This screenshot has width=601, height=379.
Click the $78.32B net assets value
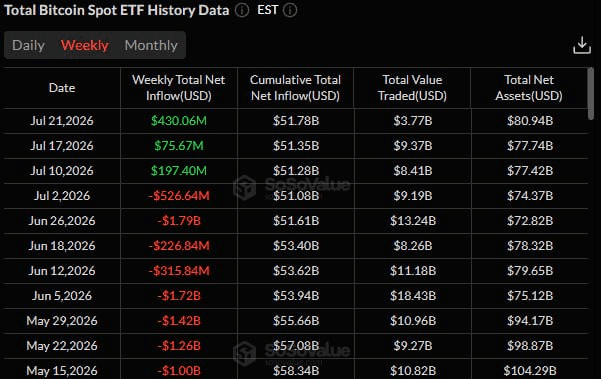click(530, 246)
